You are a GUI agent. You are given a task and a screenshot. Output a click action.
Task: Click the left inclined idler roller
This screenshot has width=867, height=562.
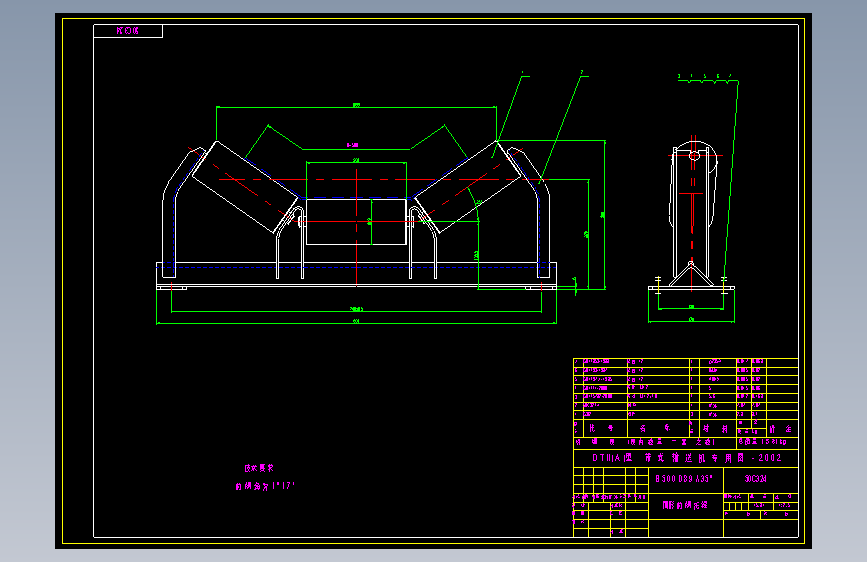(x=245, y=187)
